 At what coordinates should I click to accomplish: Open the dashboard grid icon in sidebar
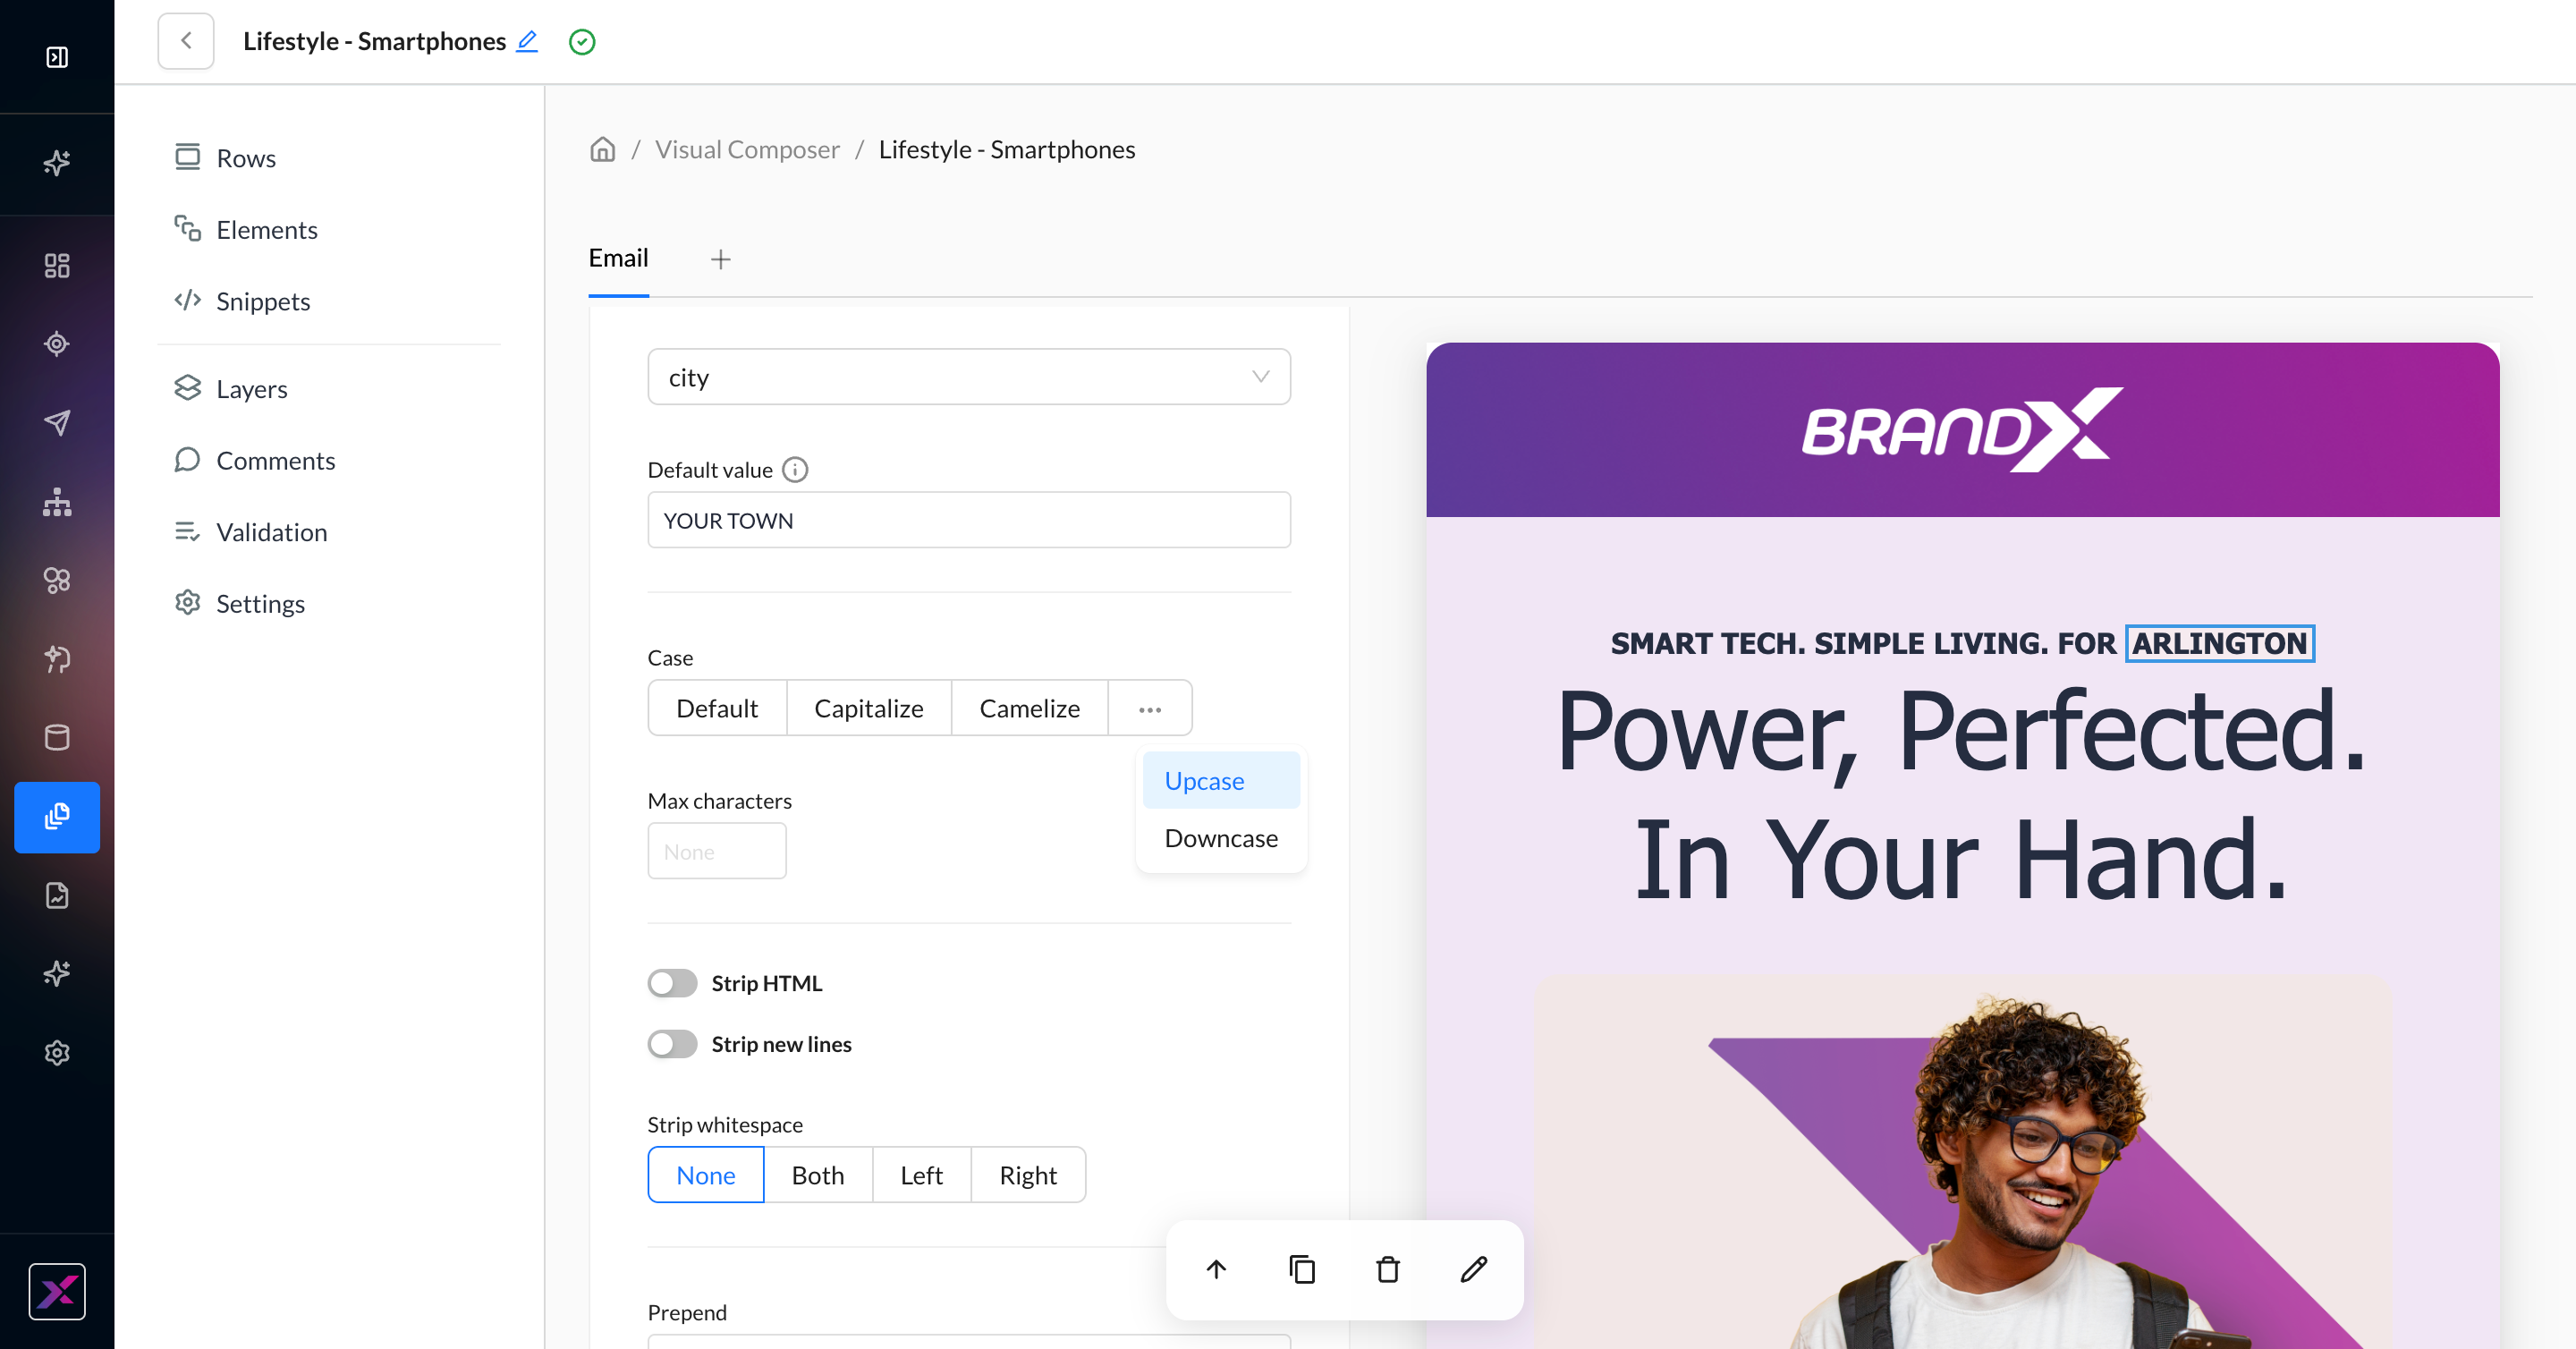point(57,265)
